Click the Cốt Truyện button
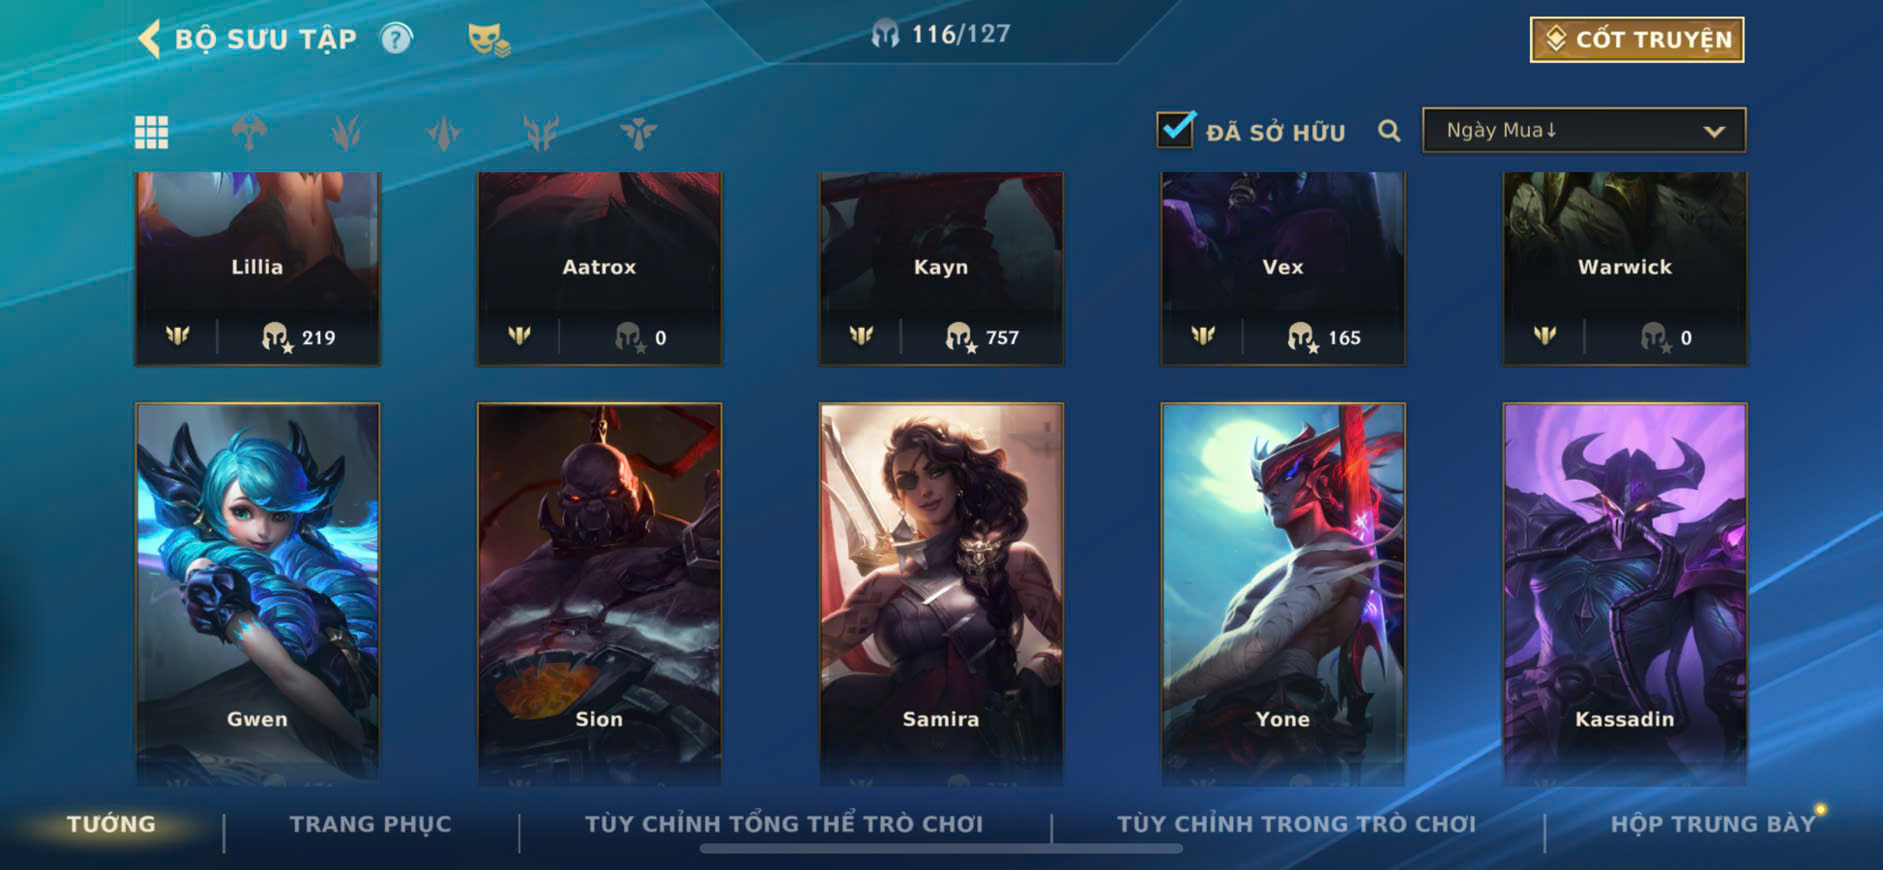 tap(1637, 40)
